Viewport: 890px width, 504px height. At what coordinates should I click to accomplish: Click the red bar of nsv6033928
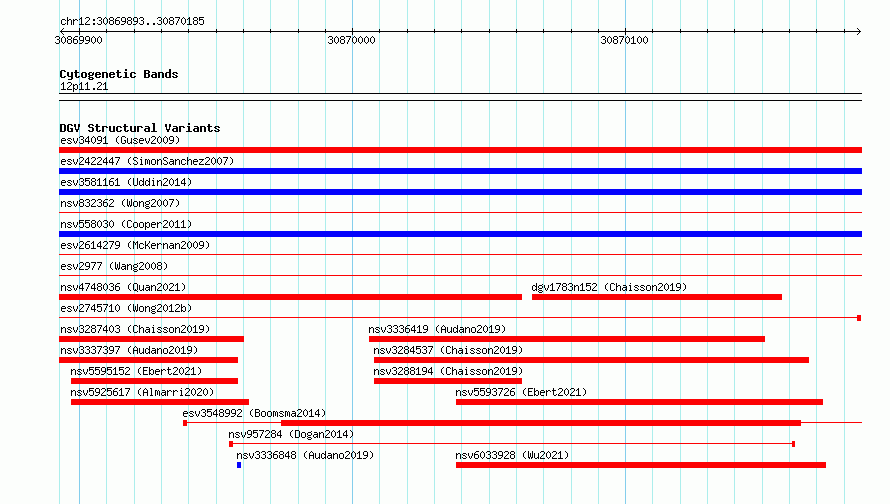point(641,465)
